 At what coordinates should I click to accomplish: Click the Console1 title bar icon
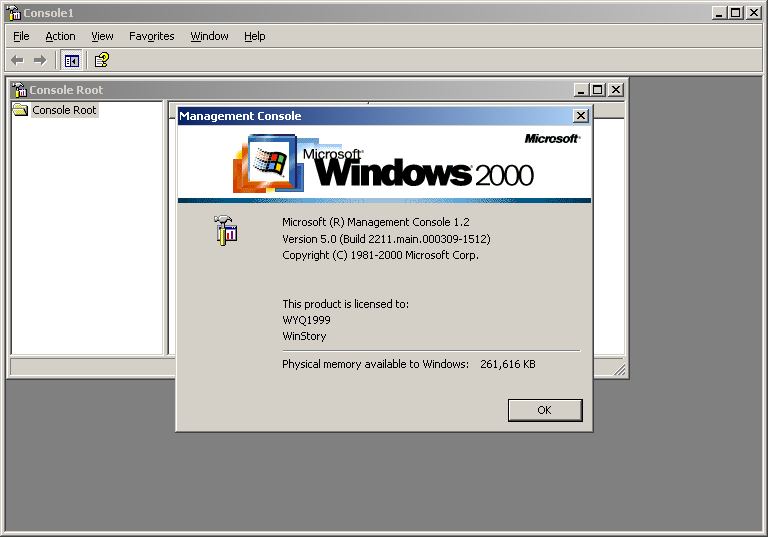[14, 13]
